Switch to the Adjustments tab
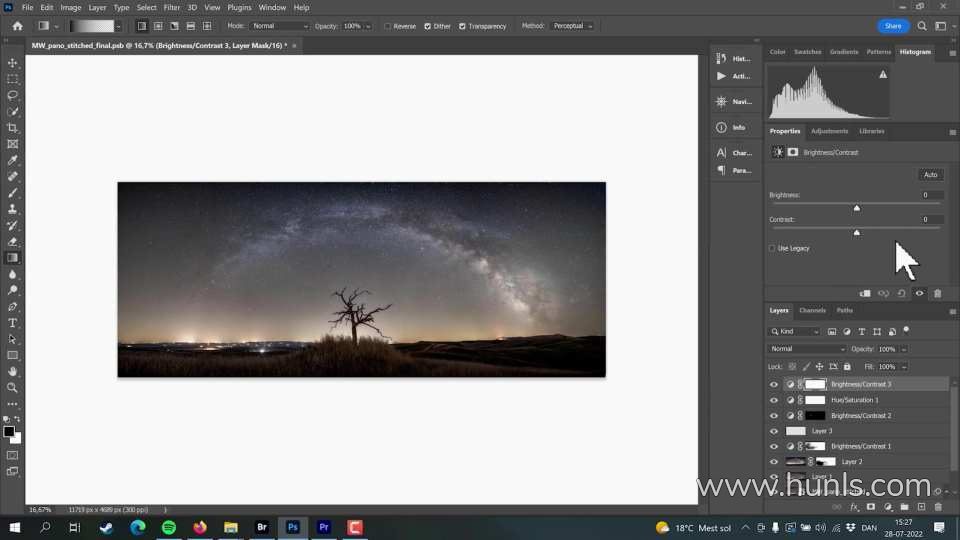960x540 pixels. click(830, 131)
